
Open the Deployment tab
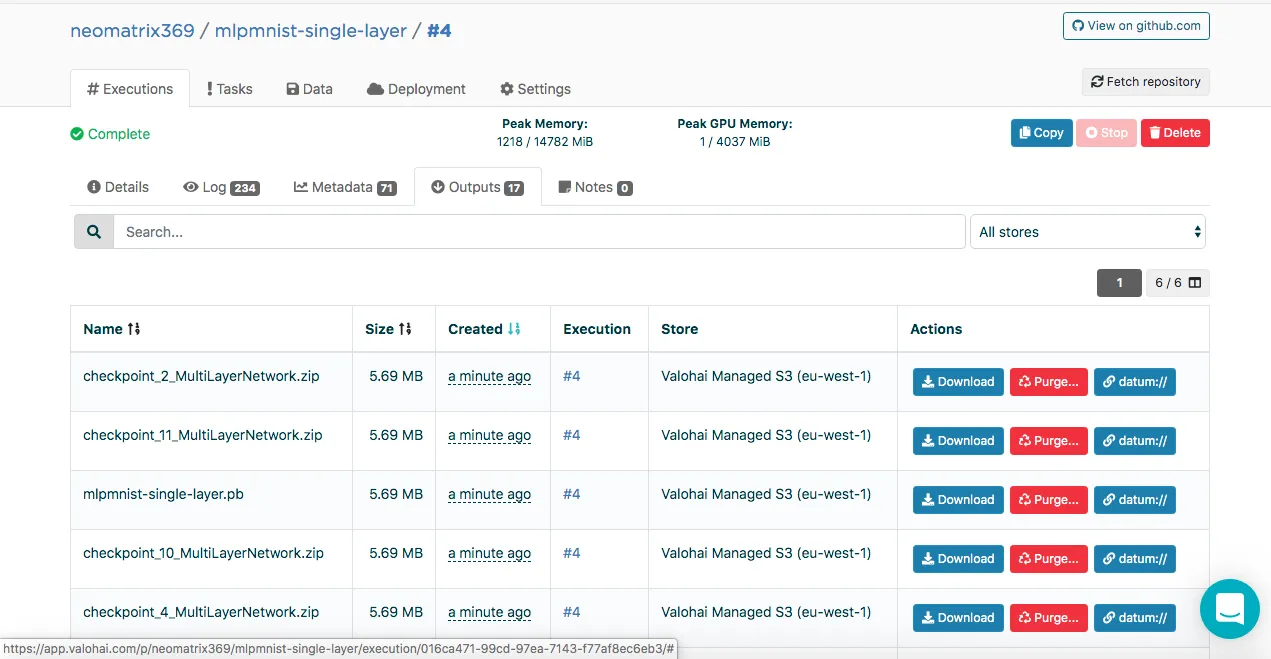[416, 89]
